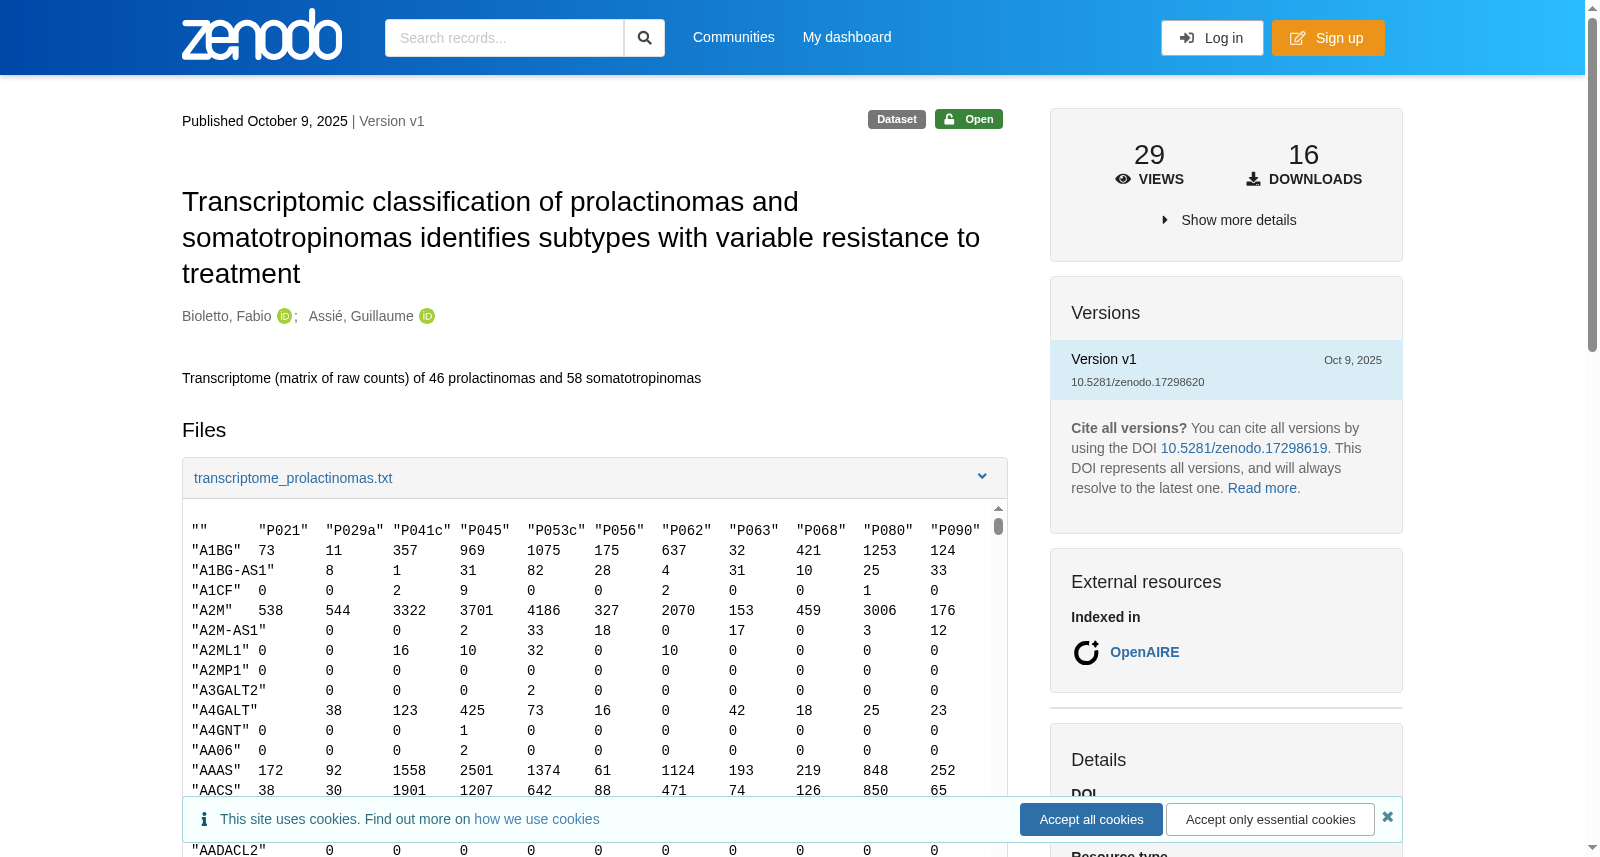This screenshot has height=857, width=1600.
Task: Click the file preview scrollbar handle
Action: pos(998,526)
